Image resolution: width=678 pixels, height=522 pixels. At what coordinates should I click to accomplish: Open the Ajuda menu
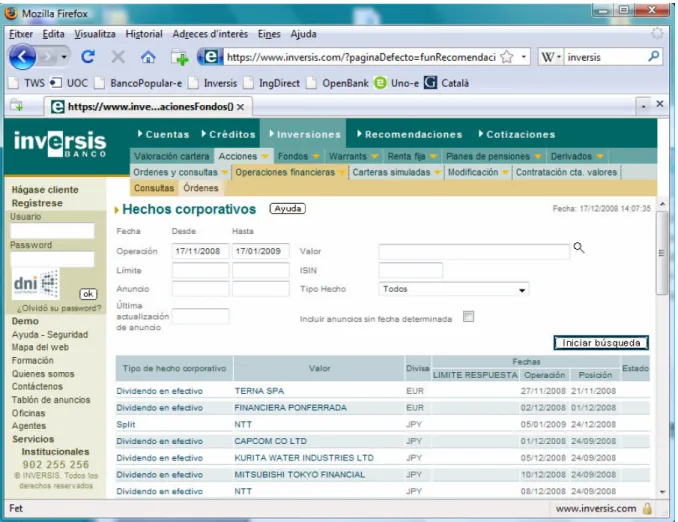[303, 34]
